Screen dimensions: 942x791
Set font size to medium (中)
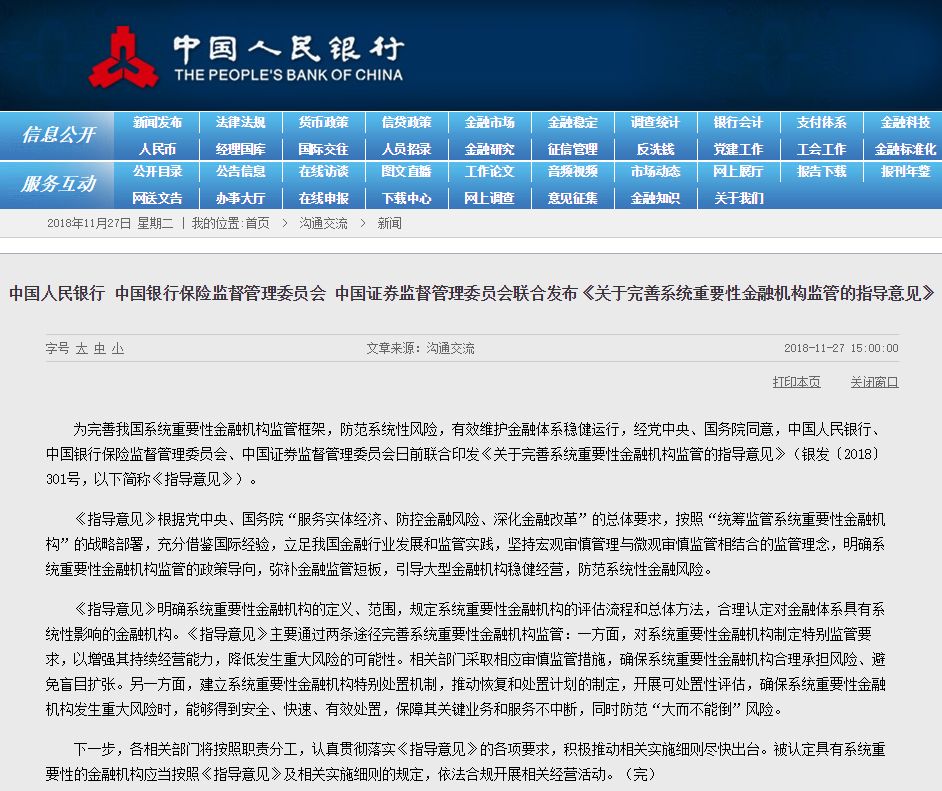point(99,349)
